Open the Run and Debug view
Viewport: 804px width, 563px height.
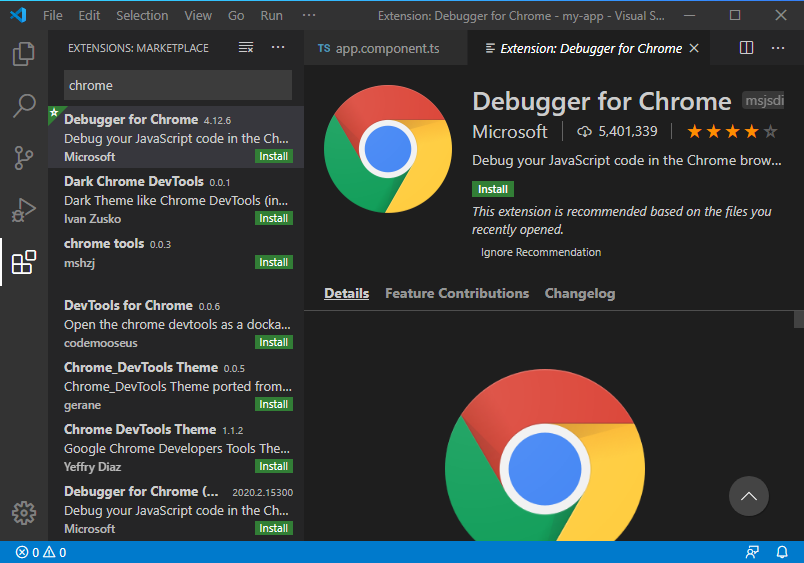pyautogui.click(x=24, y=210)
